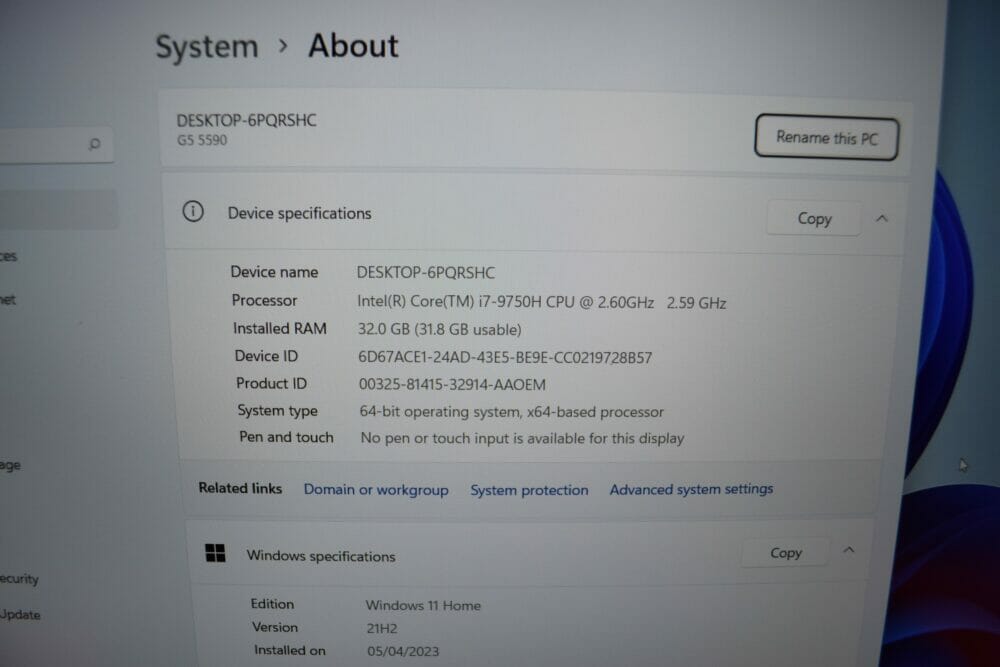Select the Edition value Windows 11 Home
1000x667 pixels.
pyautogui.click(x=423, y=605)
